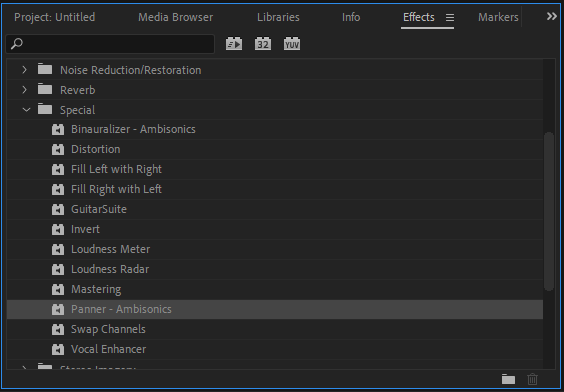Select the Loudness Meter effect name
Viewport: 564px width, 392px height.
tap(110, 249)
